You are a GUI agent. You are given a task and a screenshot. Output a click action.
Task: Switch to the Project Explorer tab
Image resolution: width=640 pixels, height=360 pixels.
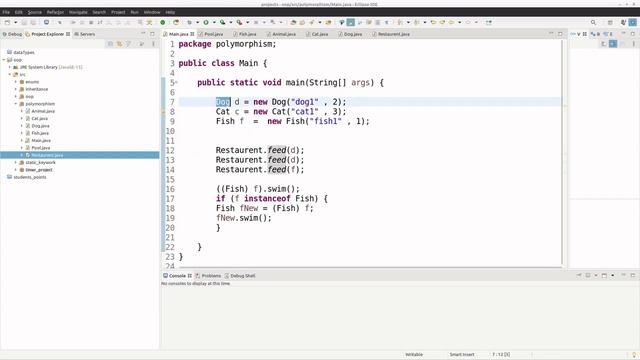pyautogui.click(x=48, y=34)
